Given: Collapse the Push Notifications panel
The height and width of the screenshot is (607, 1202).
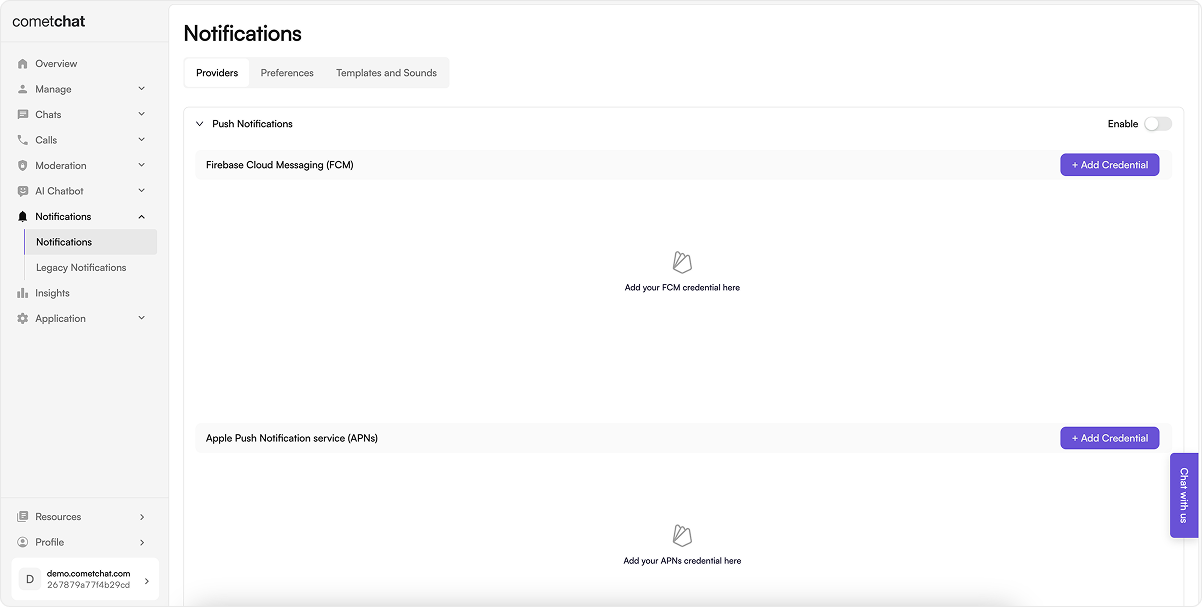Looking at the screenshot, I should 200,123.
